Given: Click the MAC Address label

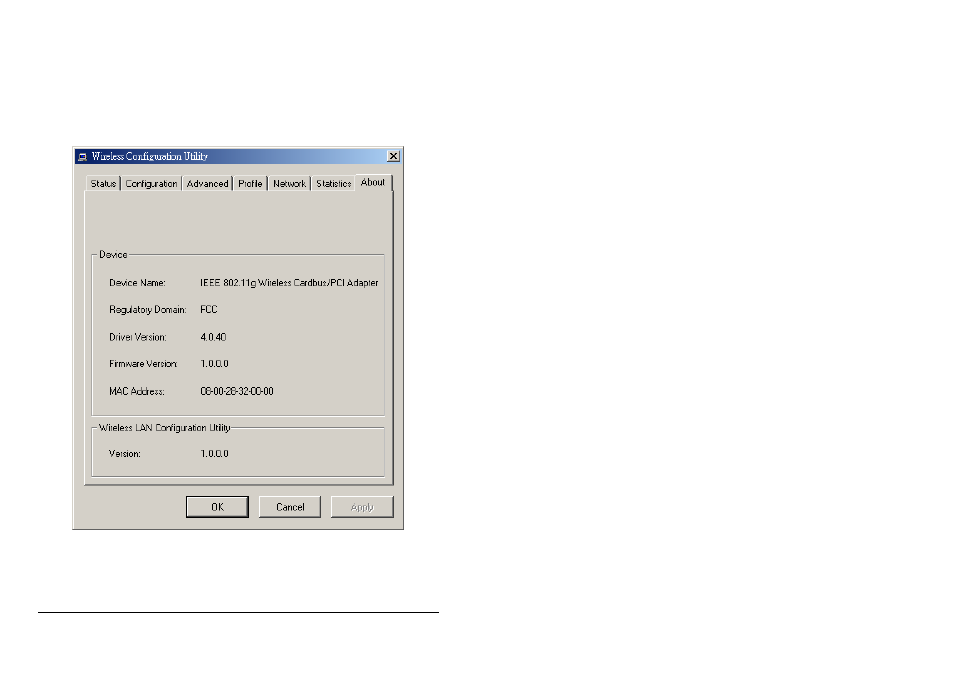Looking at the screenshot, I should (136, 391).
